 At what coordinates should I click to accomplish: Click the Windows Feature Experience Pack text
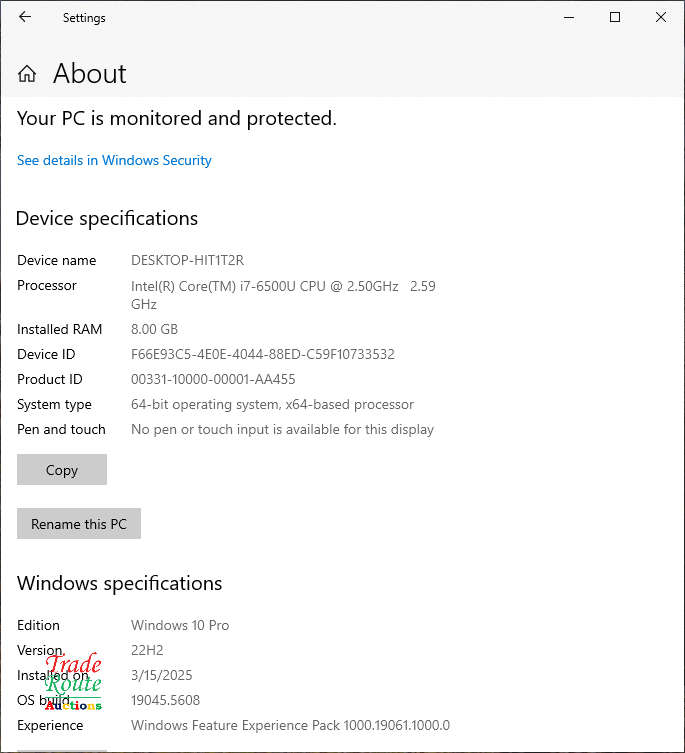point(290,725)
